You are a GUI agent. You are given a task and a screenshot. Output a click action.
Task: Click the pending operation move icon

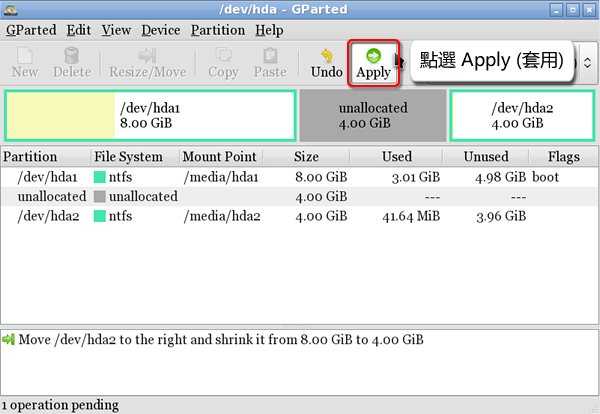pos(8,339)
